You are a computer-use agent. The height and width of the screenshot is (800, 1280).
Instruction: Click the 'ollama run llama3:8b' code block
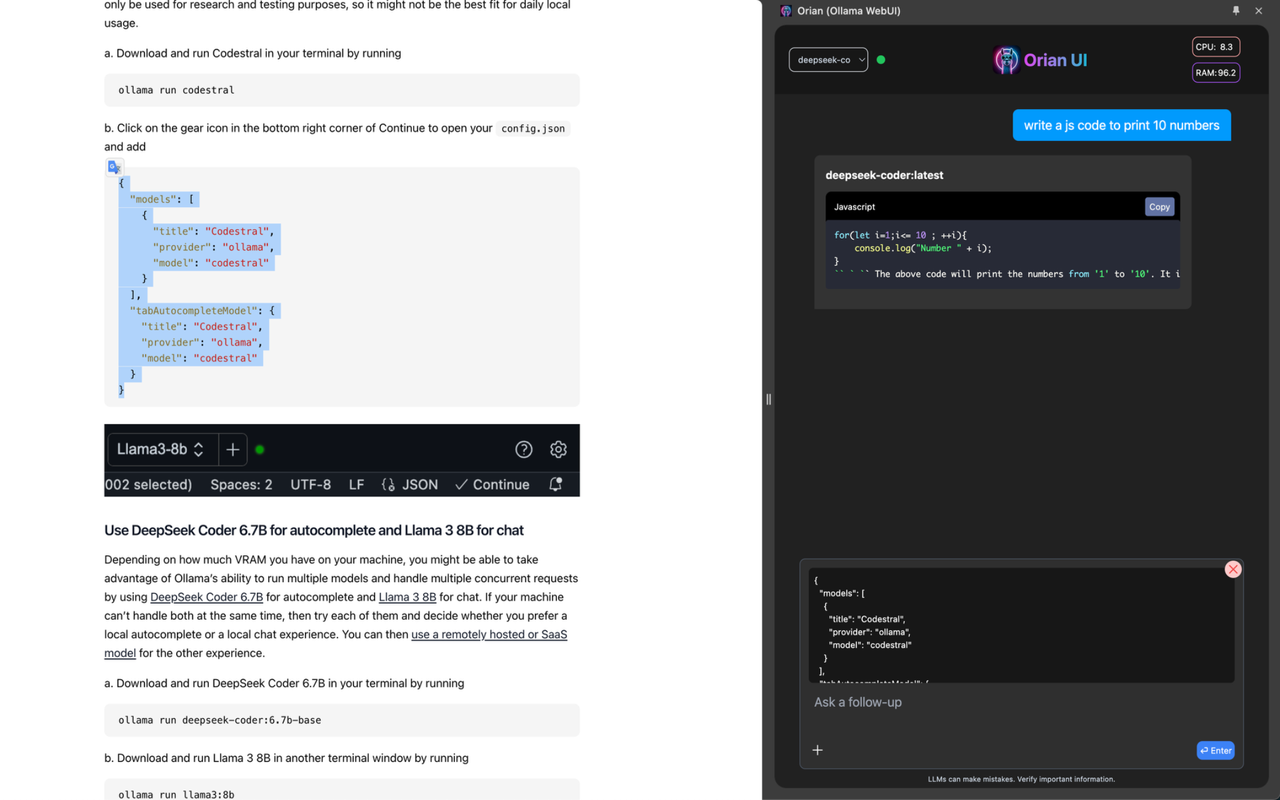tap(342, 790)
